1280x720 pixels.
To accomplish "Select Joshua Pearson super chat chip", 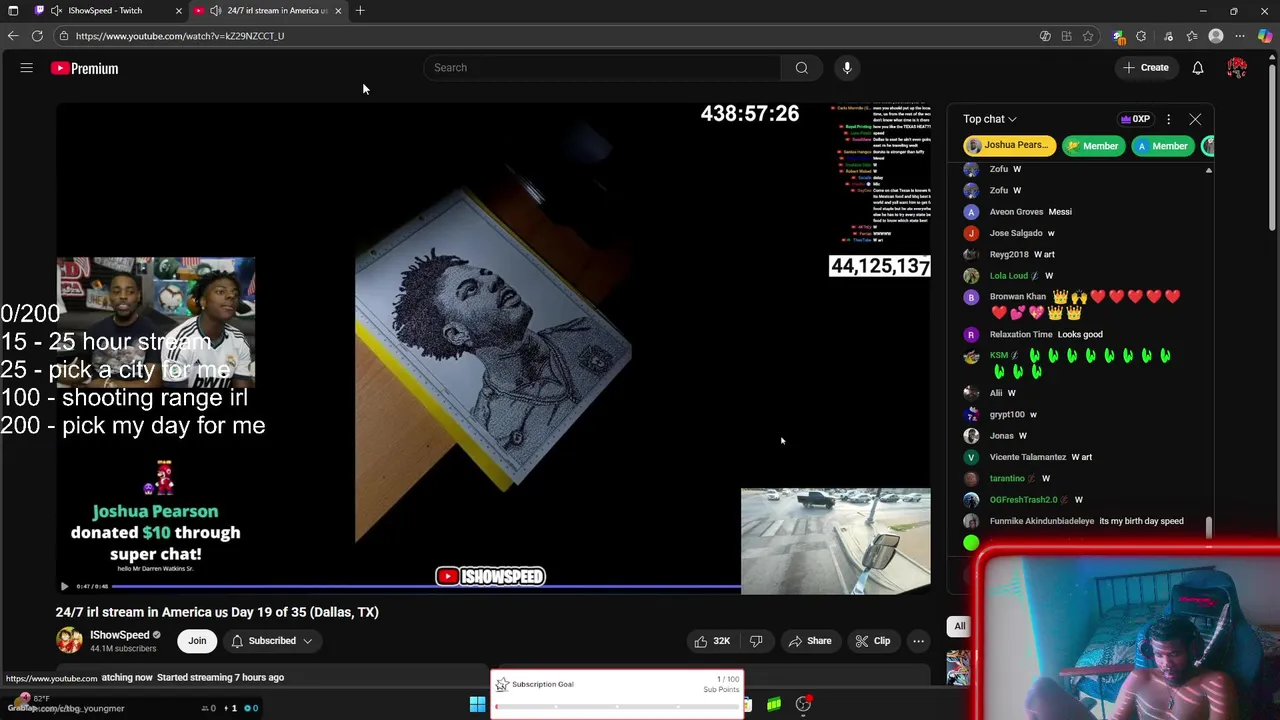I will pos(1009,146).
